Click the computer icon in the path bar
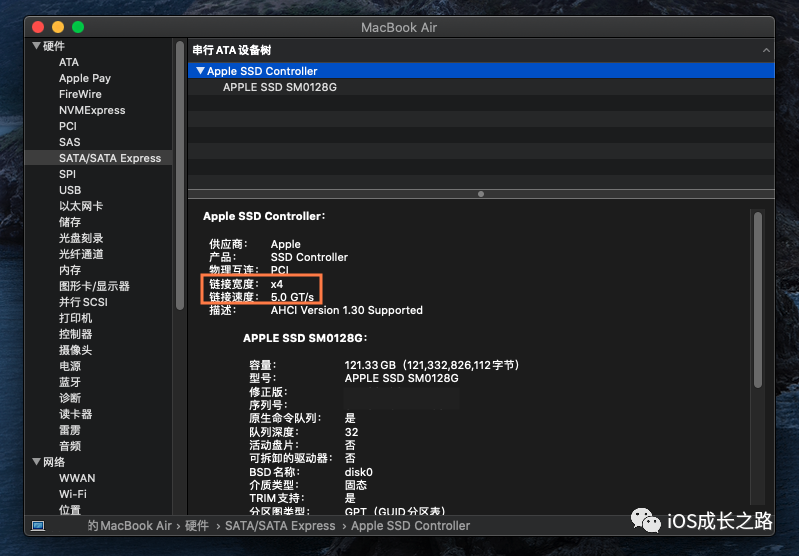This screenshot has width=799, height=556. pyautogui.click(x=38, y=525)
